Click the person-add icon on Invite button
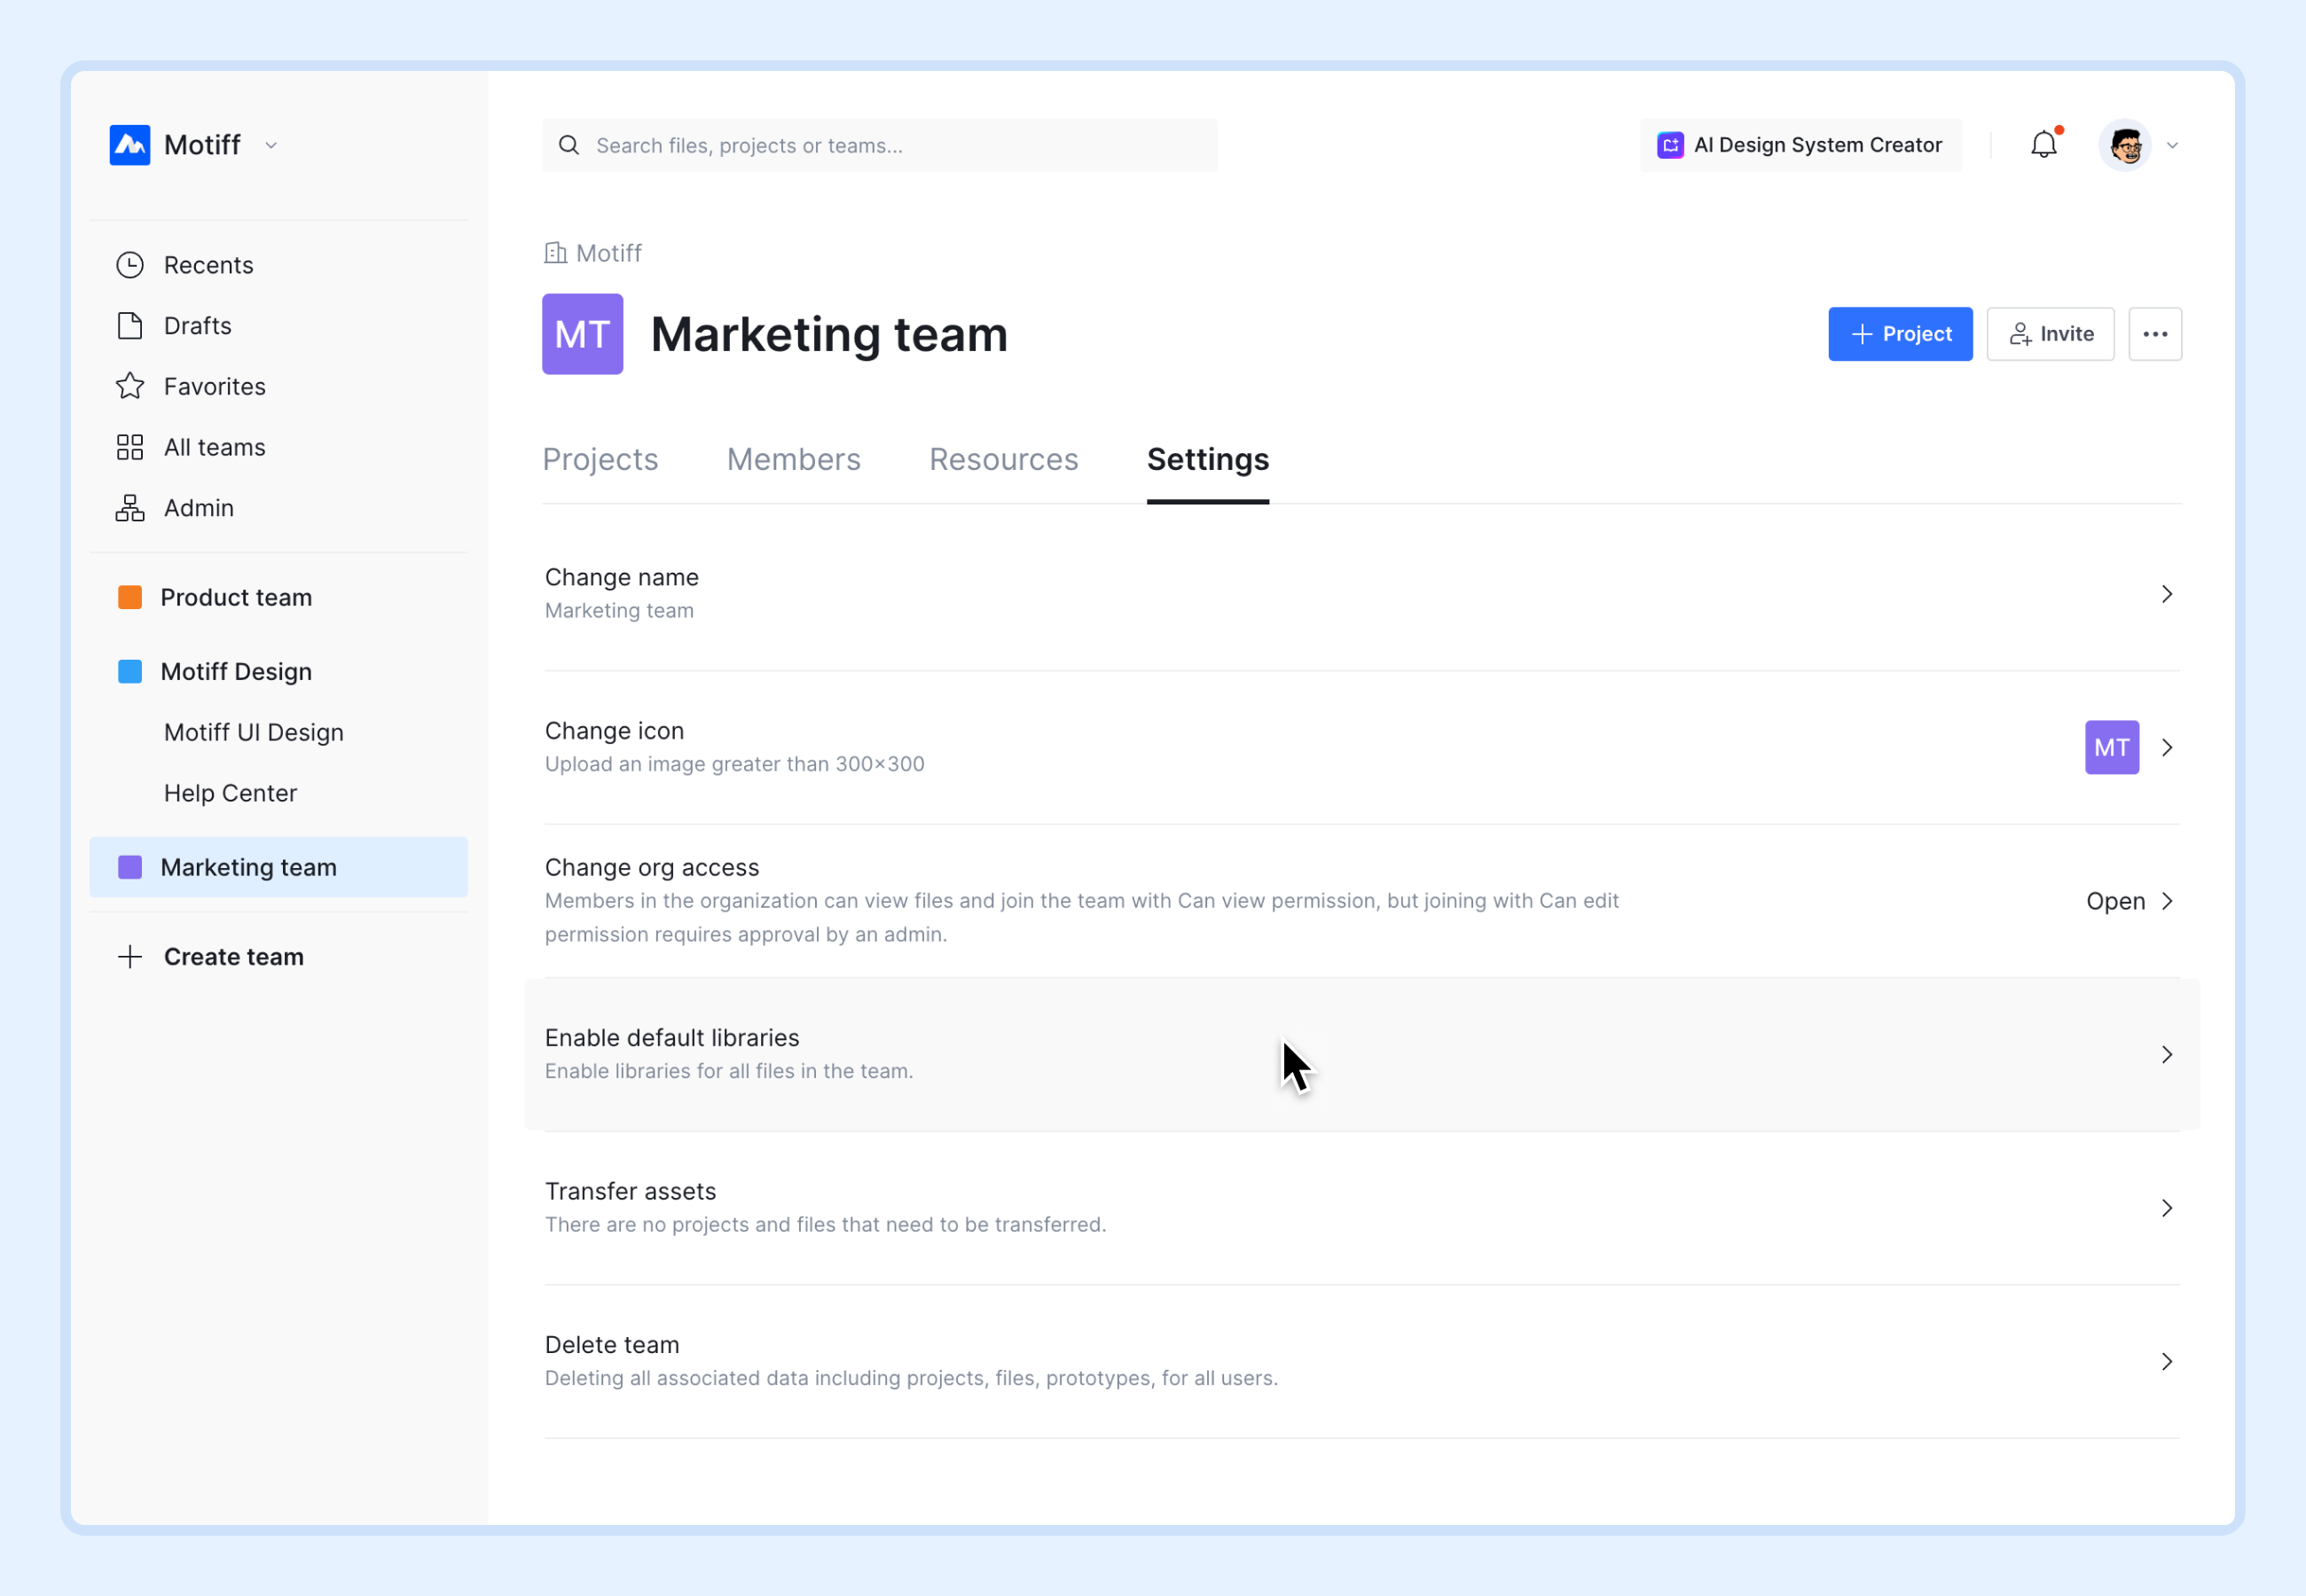The width and height of the screenshot is (2306, 1596). 2021,334
